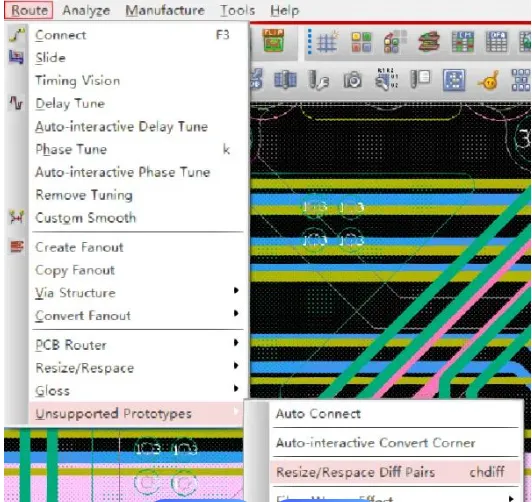The height and width of the screenshot is (502, 532).
Task: Click the camera snapshot icon
Action: click(x=353, y=81)
